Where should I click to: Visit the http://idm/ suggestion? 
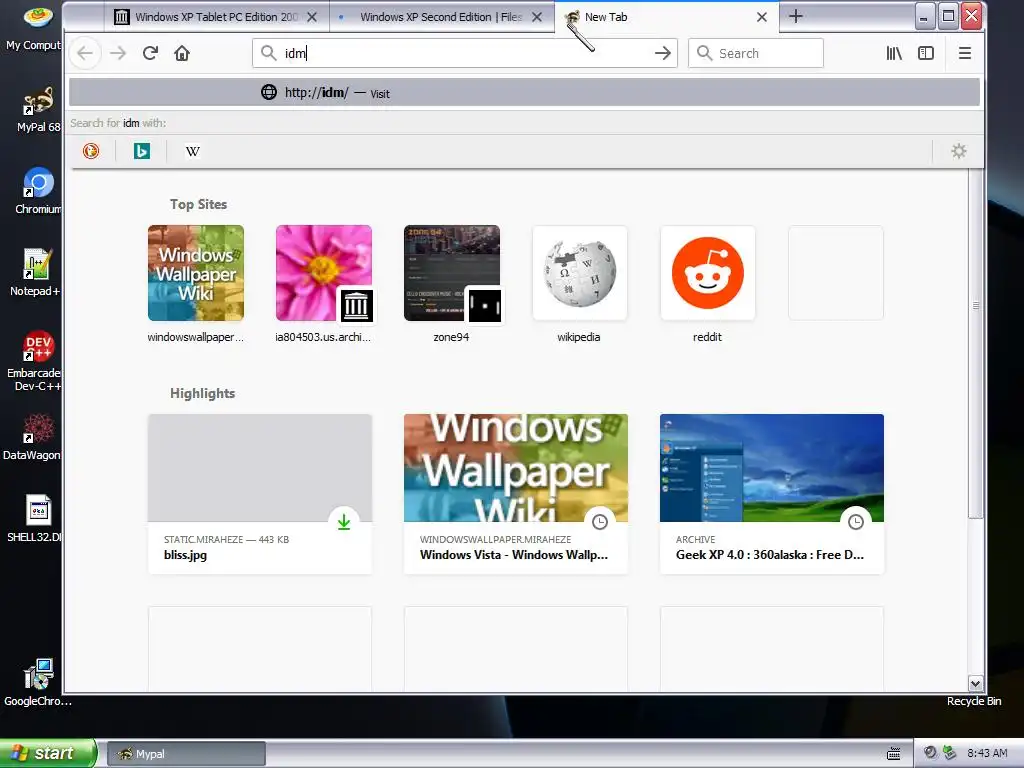click(x=524, y=93)
